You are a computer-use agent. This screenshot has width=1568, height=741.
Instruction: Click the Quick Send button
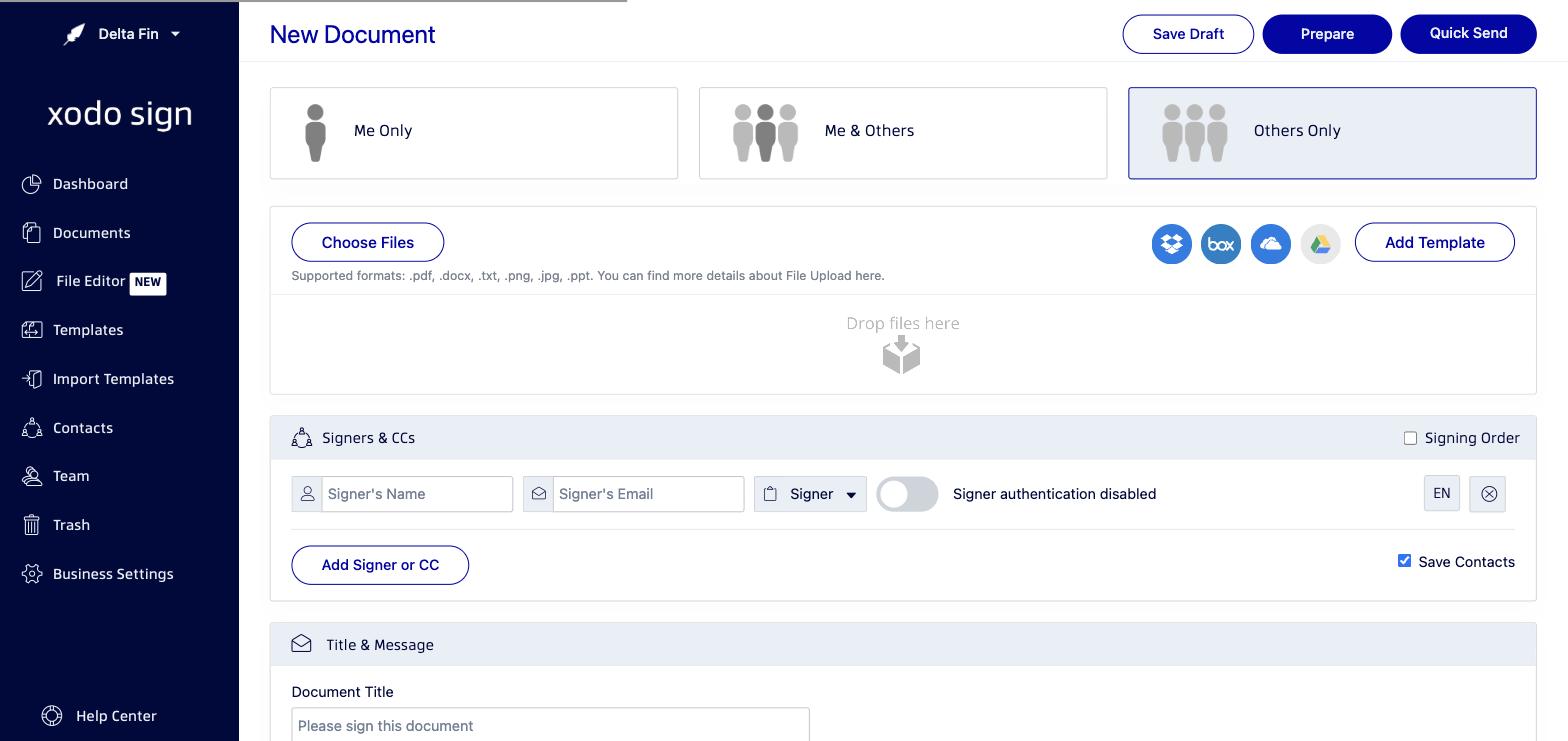(1468, 34)
